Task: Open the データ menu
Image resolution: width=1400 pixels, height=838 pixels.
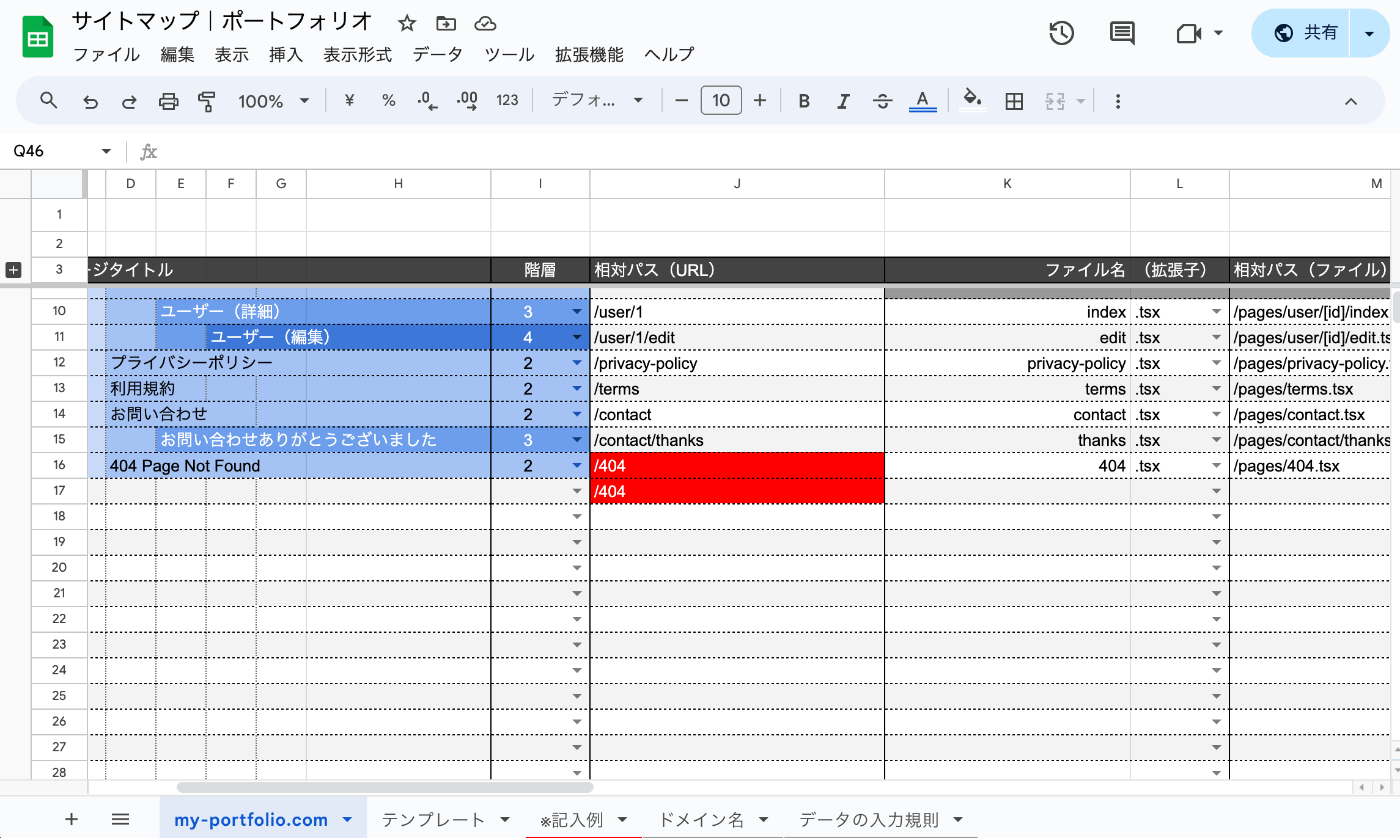Action: 438,55
